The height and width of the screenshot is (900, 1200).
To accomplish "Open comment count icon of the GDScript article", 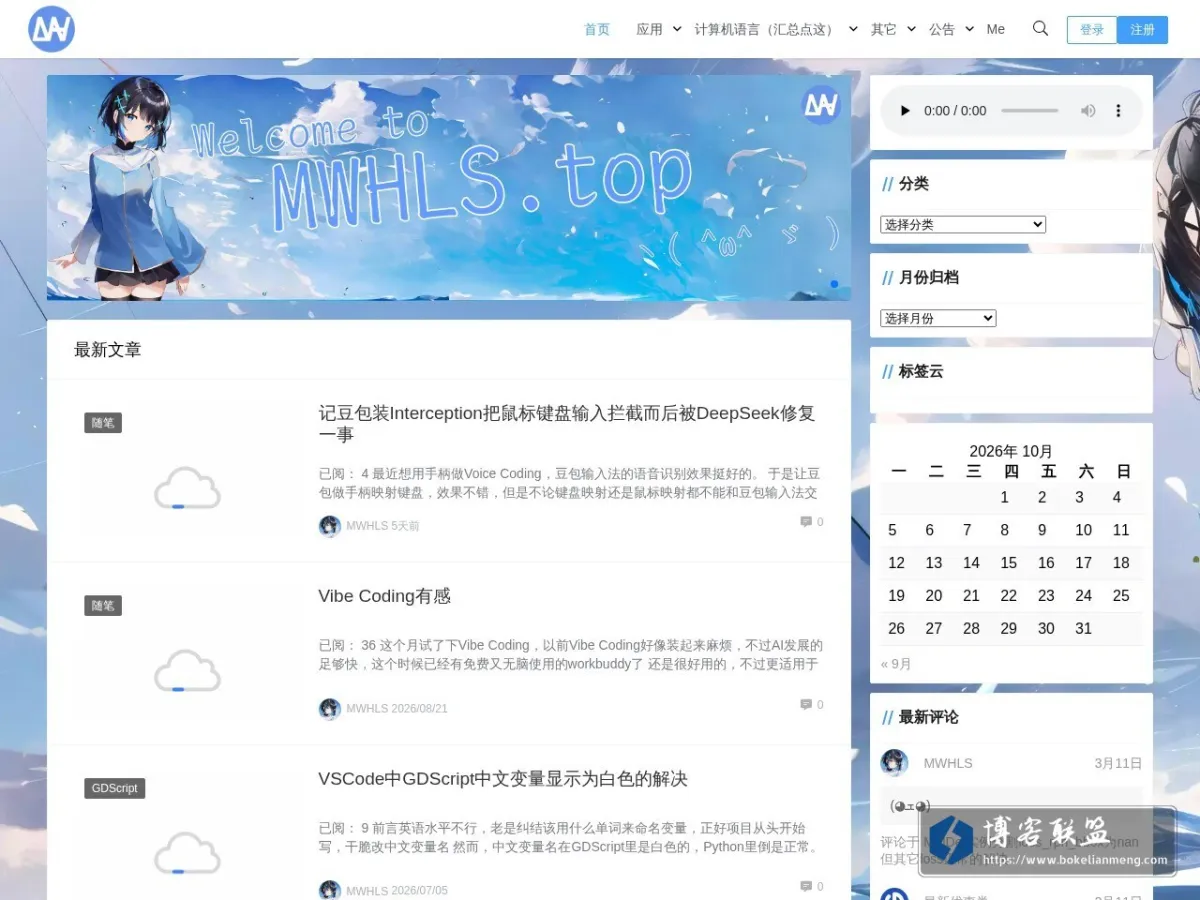I will 806,887.
